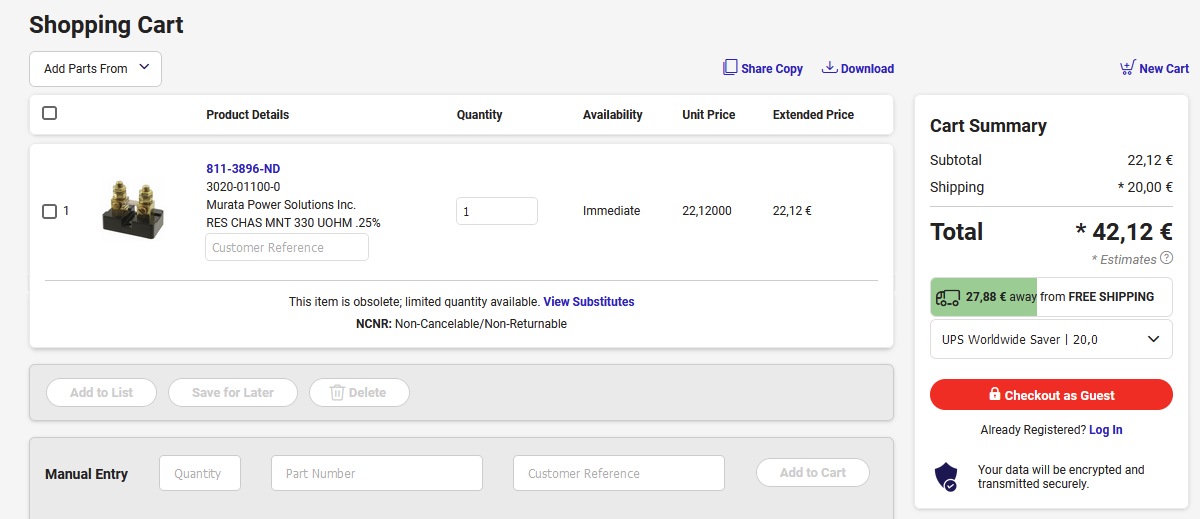
Task: Click the View Substitutes link
Action: [588, 302]
